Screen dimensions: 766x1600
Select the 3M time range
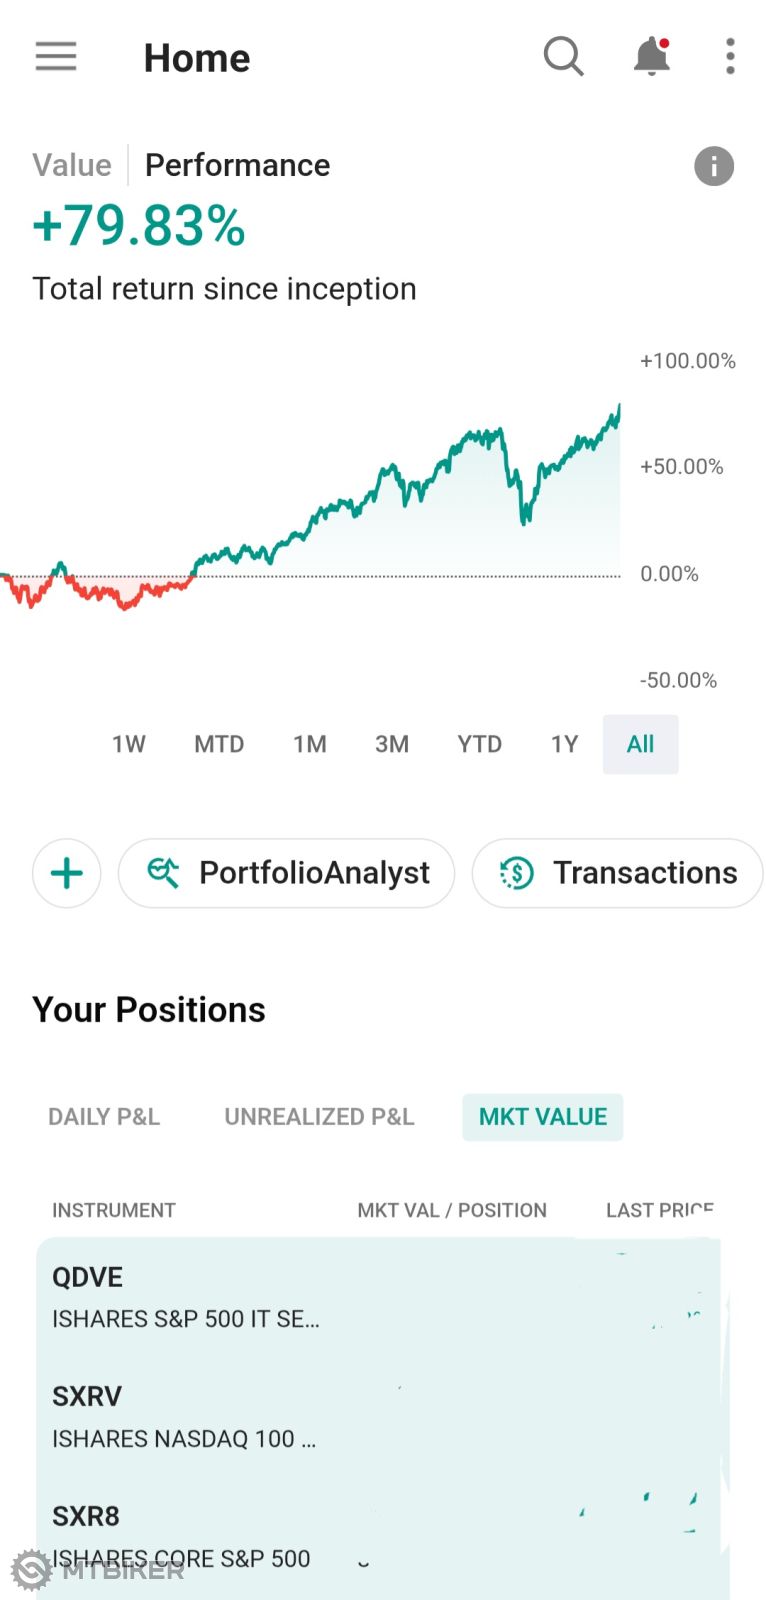tap(392, 744)
